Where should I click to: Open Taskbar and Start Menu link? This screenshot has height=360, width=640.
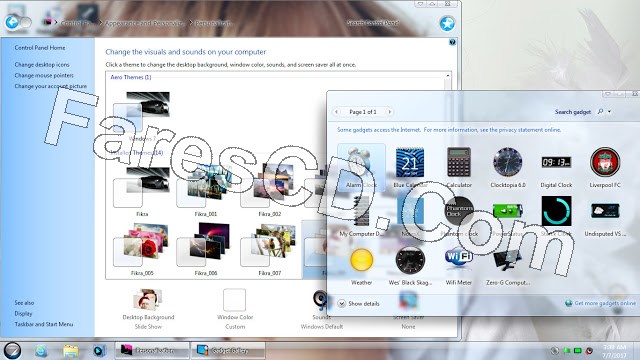tap(44, 324)
